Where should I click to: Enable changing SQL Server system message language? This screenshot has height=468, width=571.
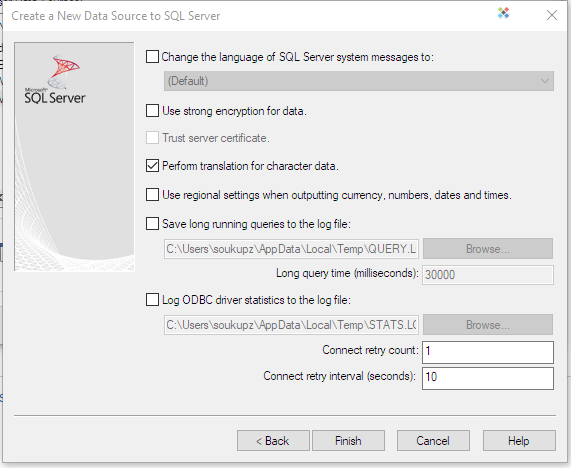[x=152, y=57]
